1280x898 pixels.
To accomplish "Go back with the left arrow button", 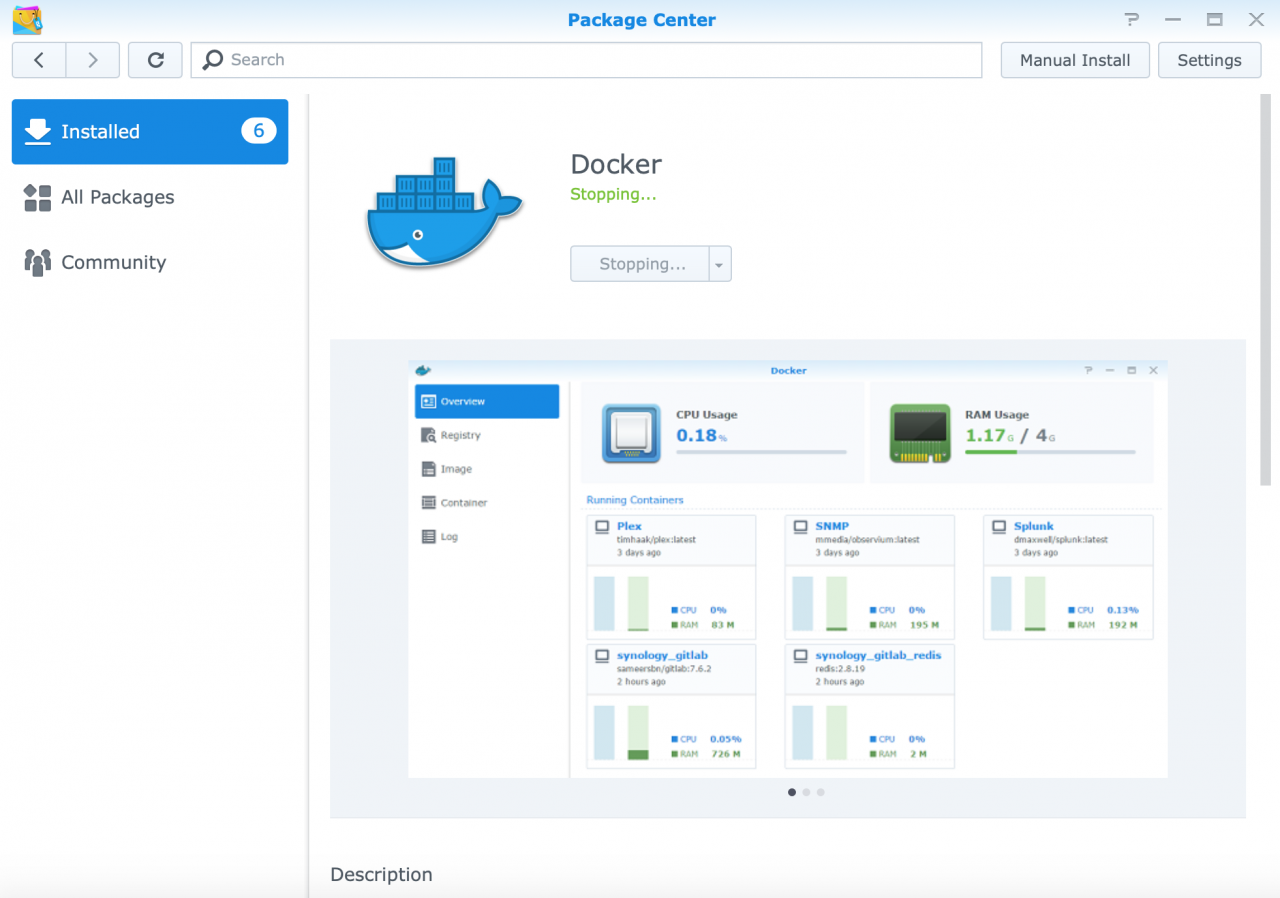I will click(39, 60).
